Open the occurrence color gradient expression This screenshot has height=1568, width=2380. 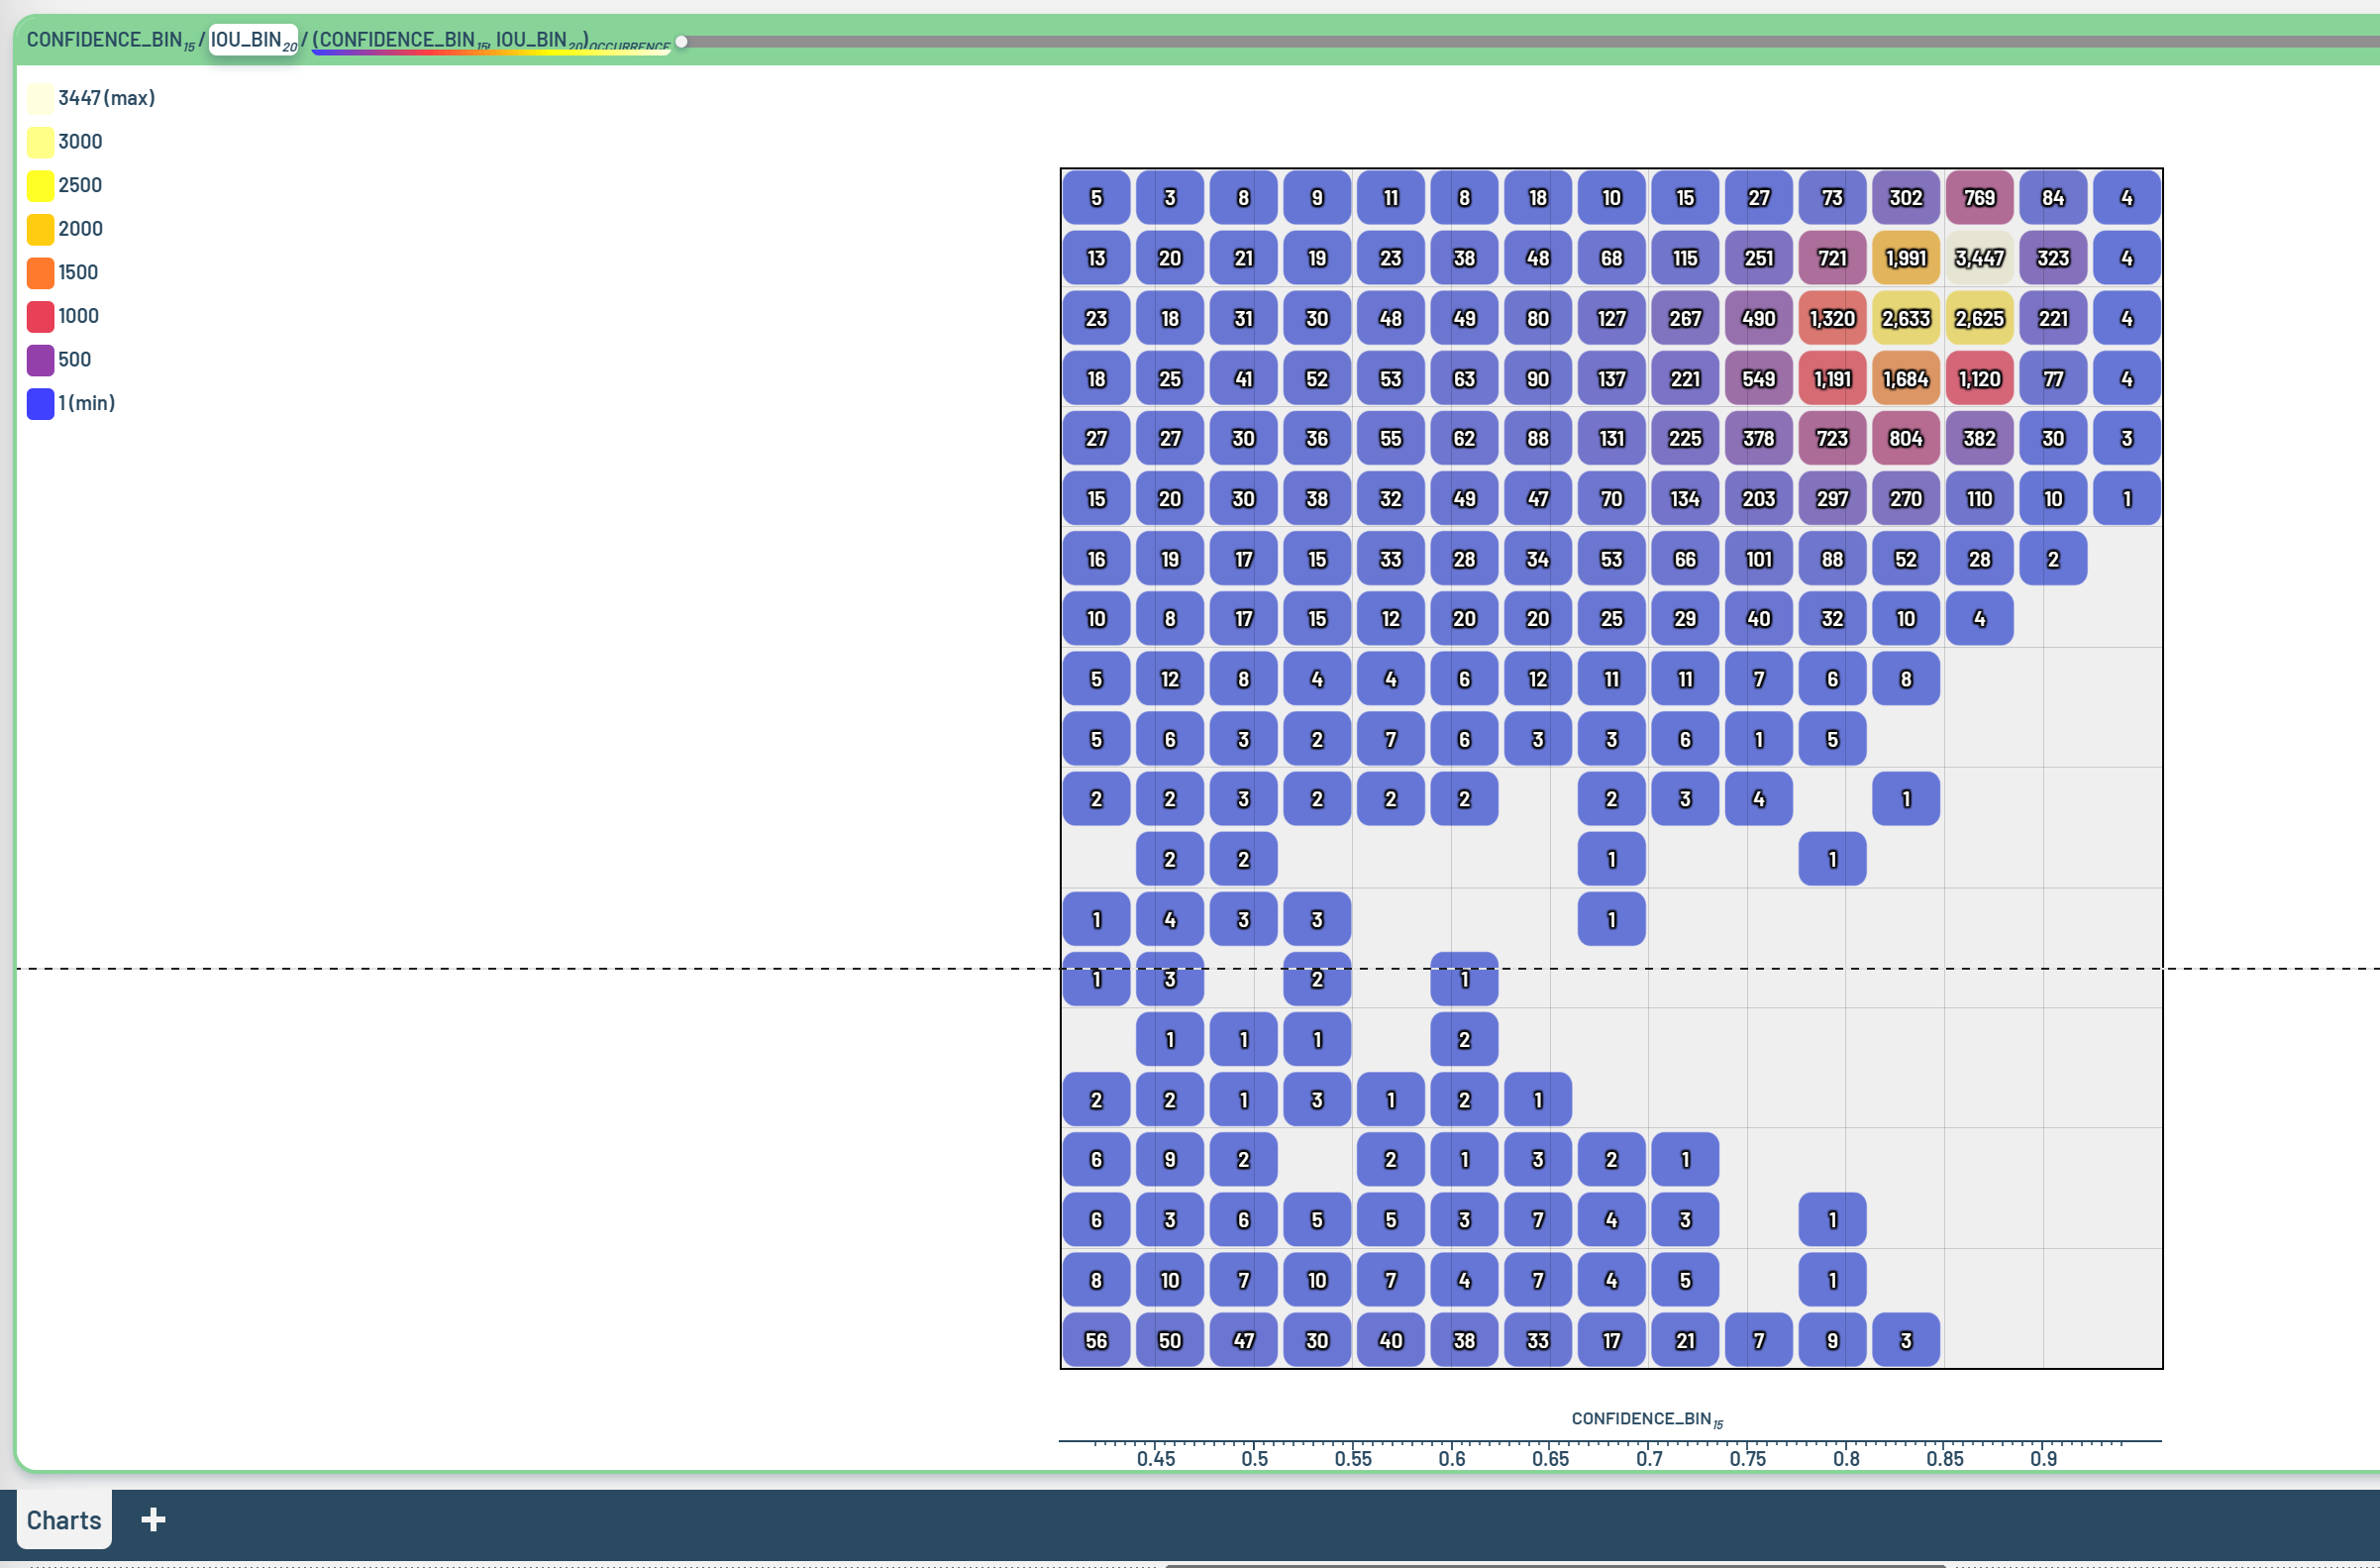[490, 41]
